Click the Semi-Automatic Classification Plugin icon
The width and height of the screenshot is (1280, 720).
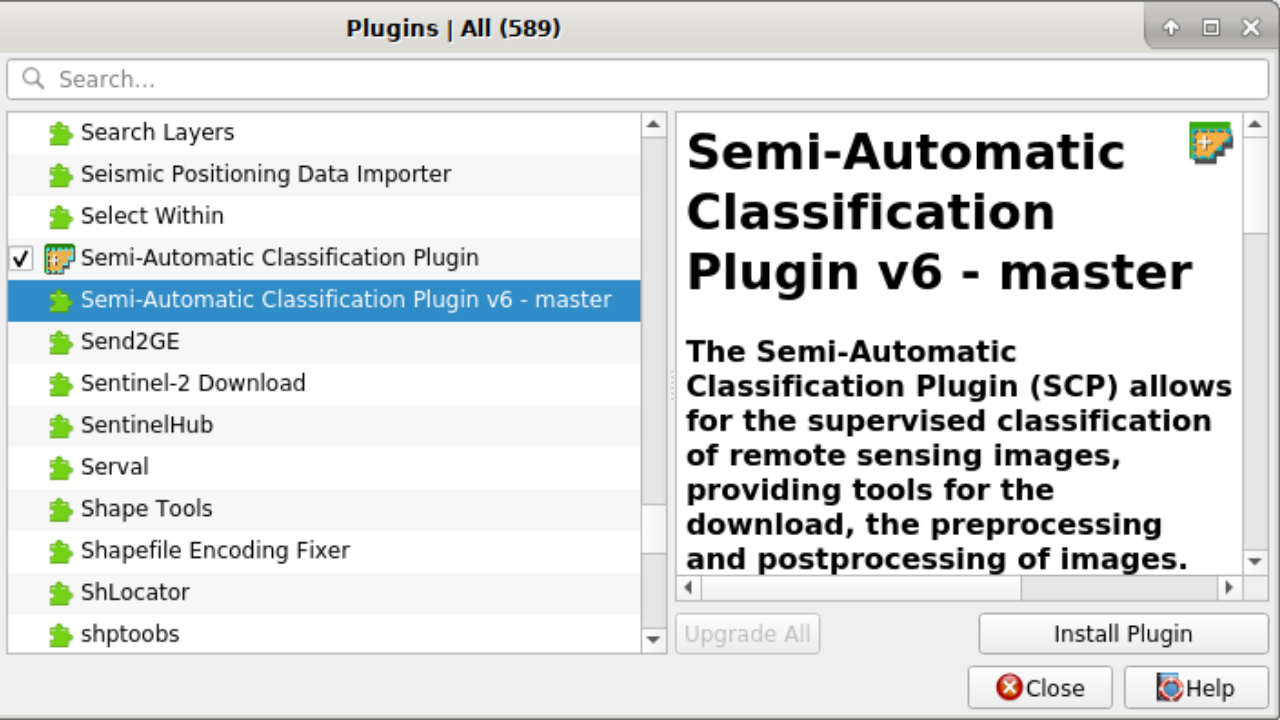click(x=60, y=258)
